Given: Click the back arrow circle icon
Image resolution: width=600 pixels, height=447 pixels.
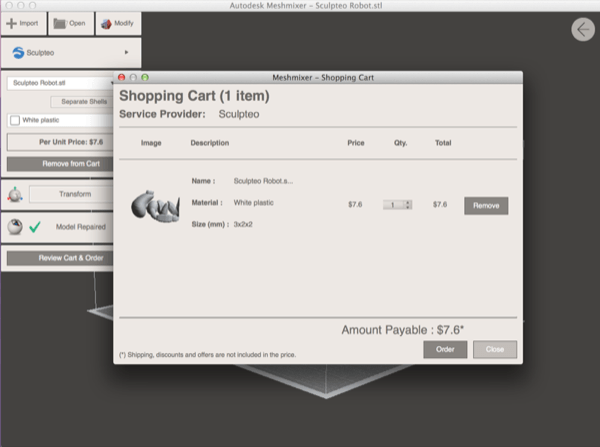Looking at the screenshot, I should [x=583, y=30].
